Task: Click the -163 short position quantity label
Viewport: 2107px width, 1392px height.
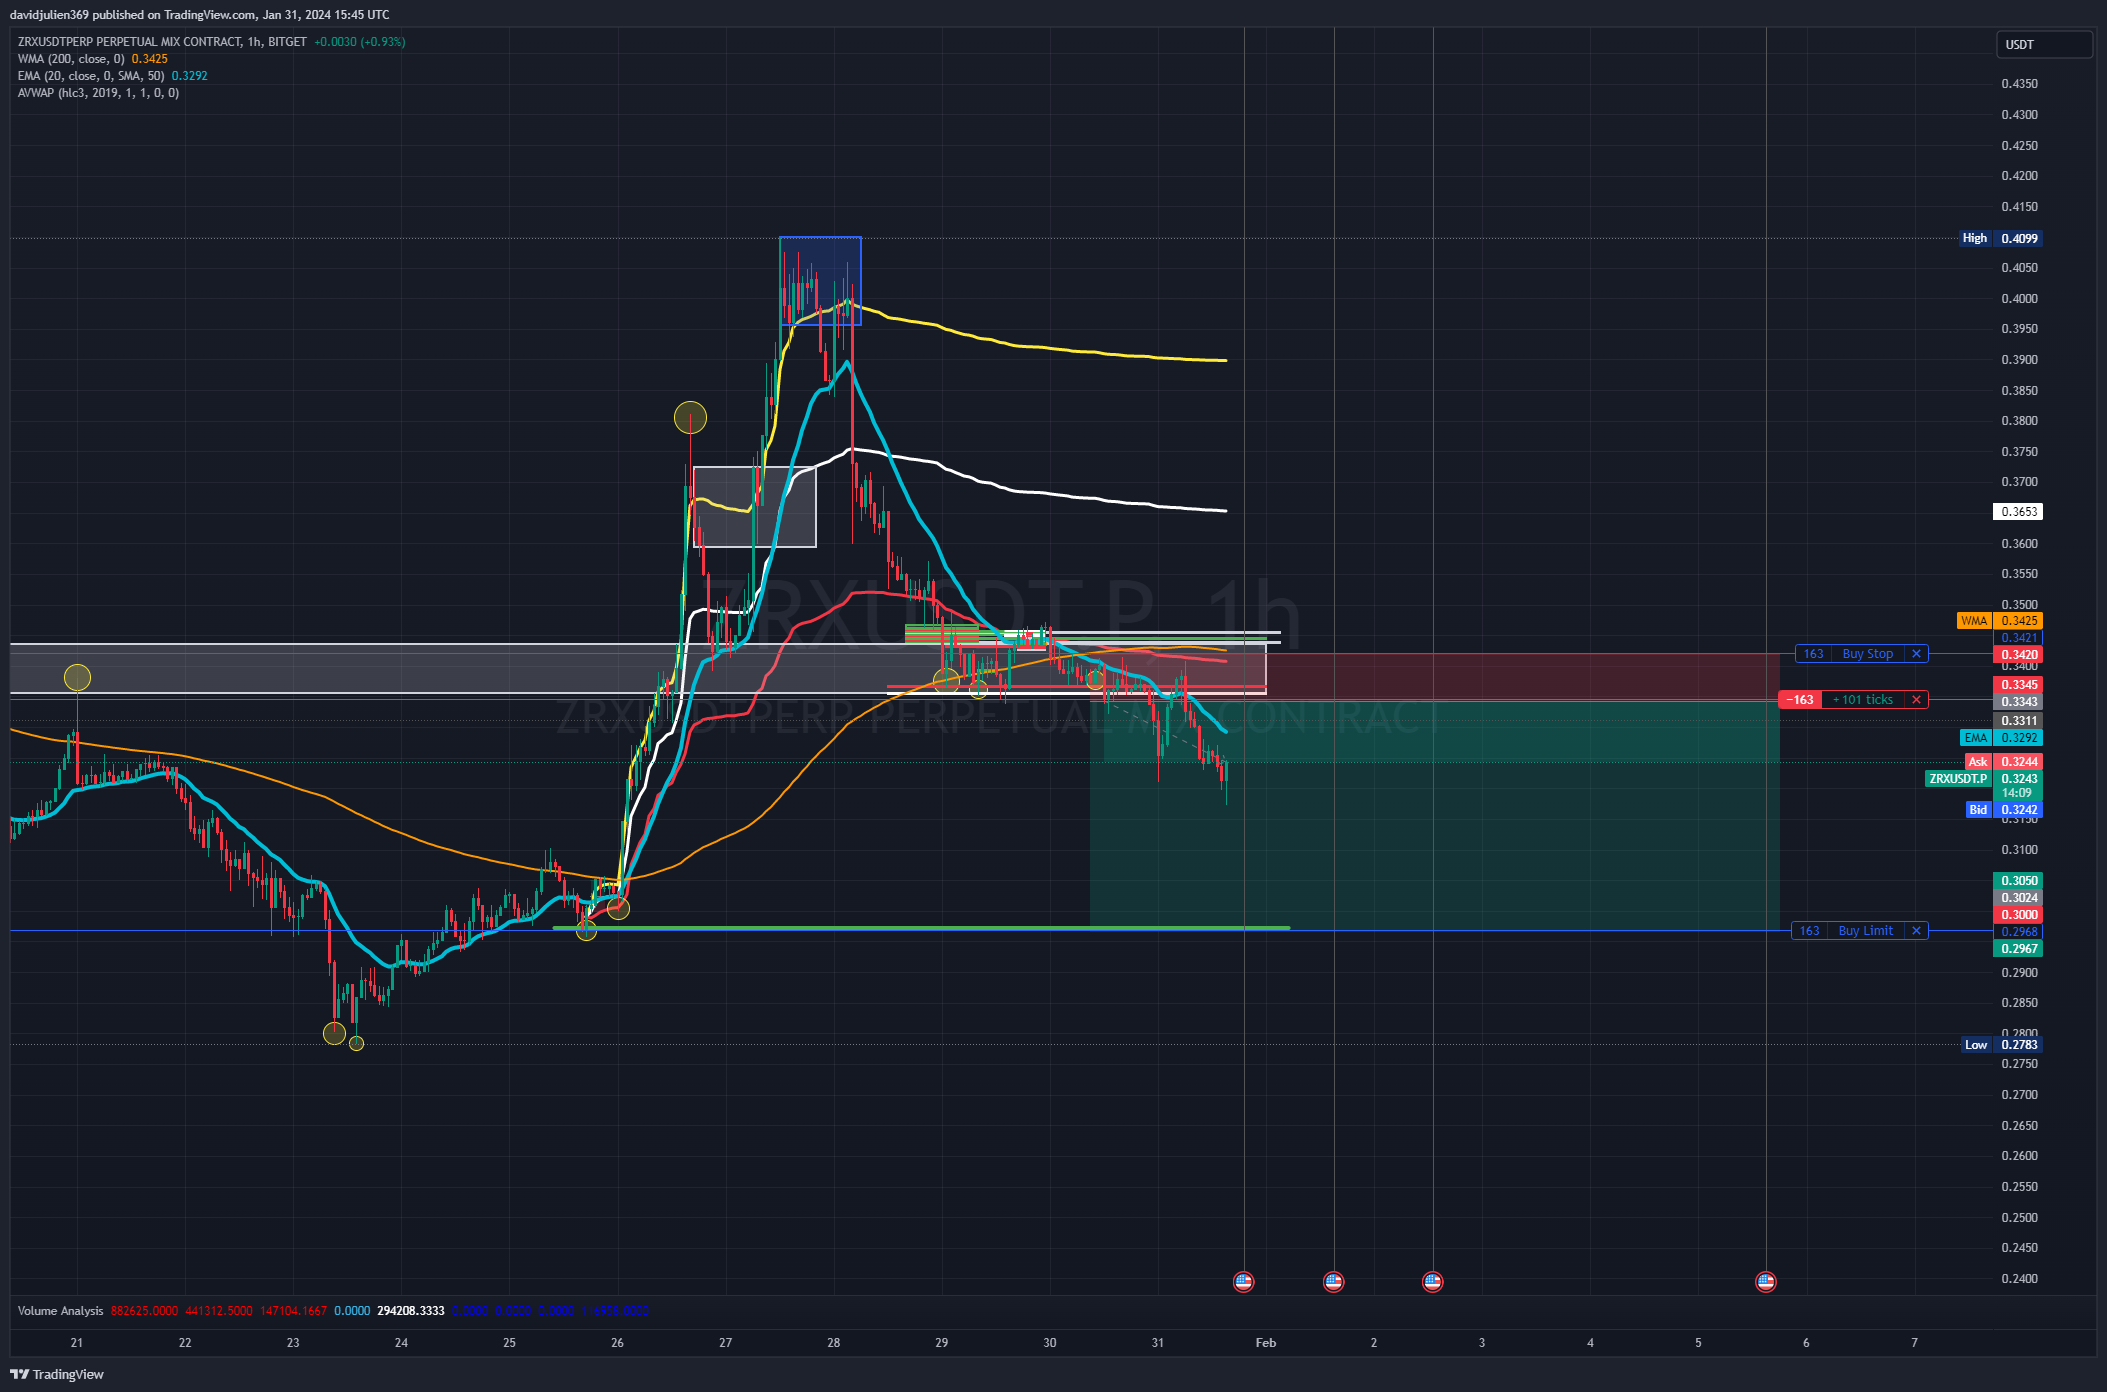Action: 1801,700
